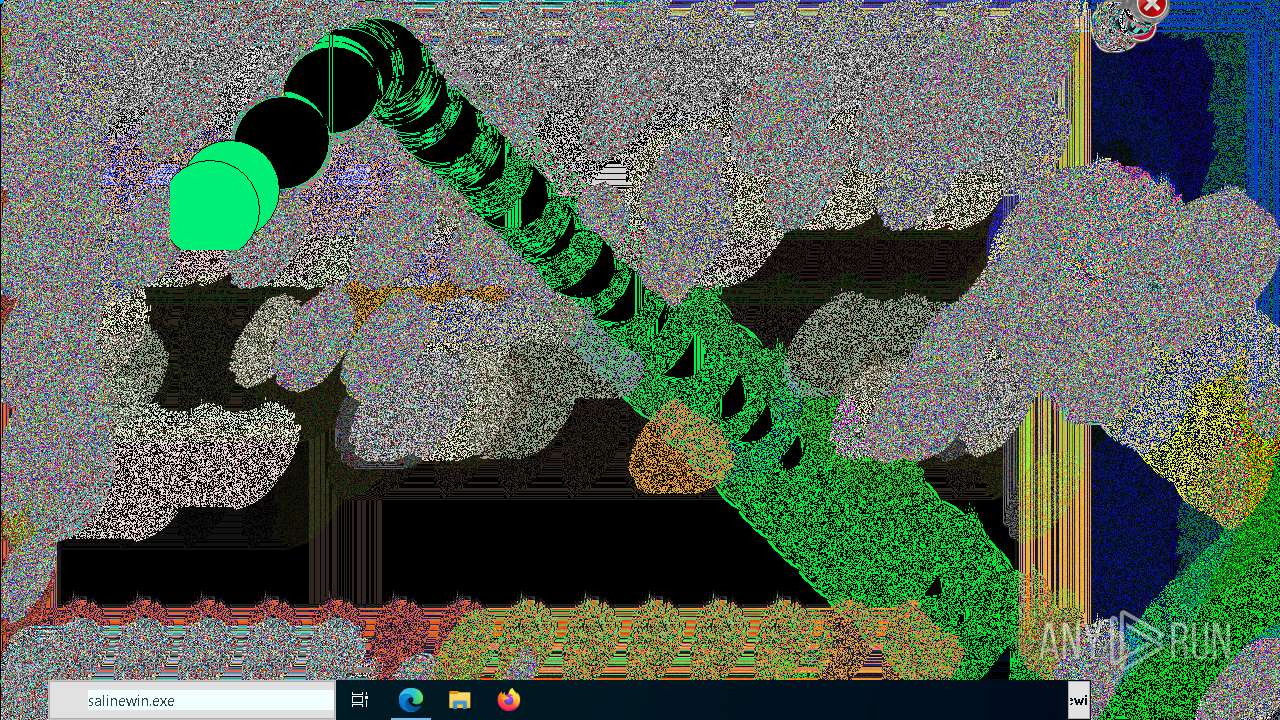Click the salinewin.exe taskbar search box
The image size is (1280, 720).
[x=192, y=701]
